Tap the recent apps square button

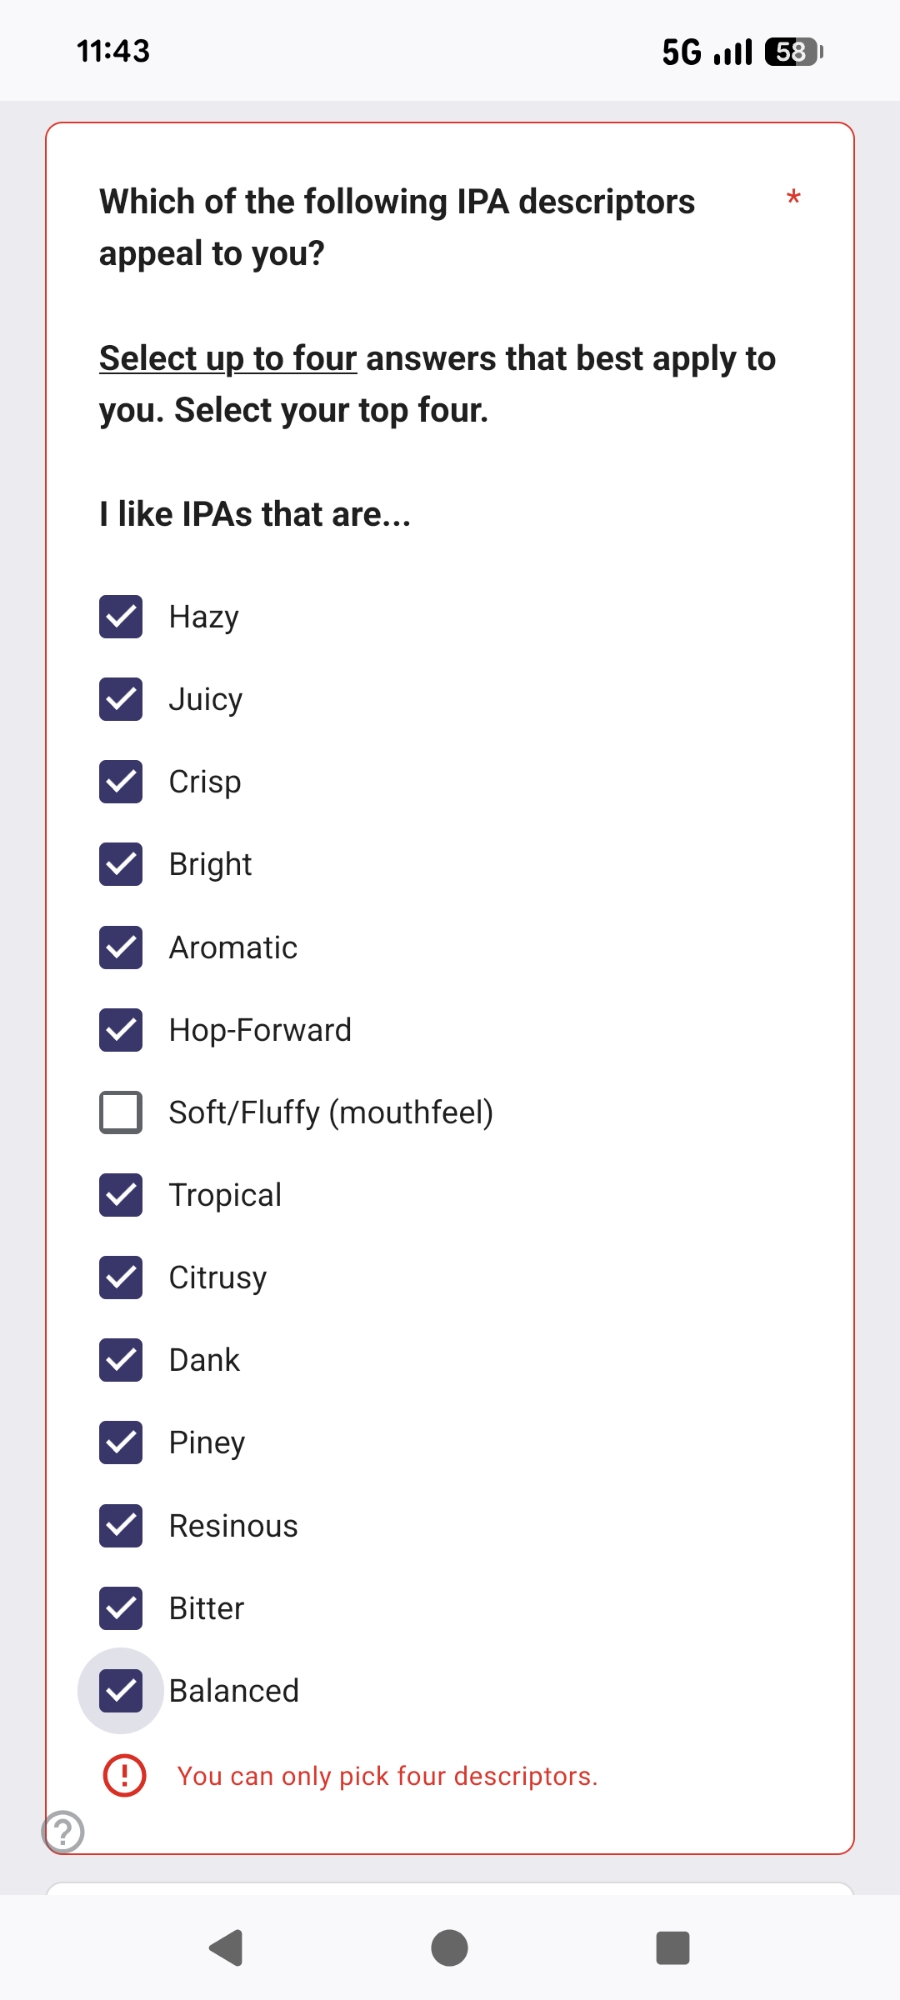pyautogui.click(x=672, y=1948)
